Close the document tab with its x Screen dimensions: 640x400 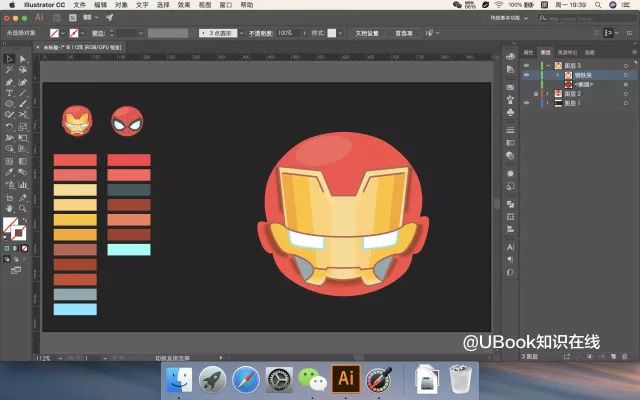(38, 47)
